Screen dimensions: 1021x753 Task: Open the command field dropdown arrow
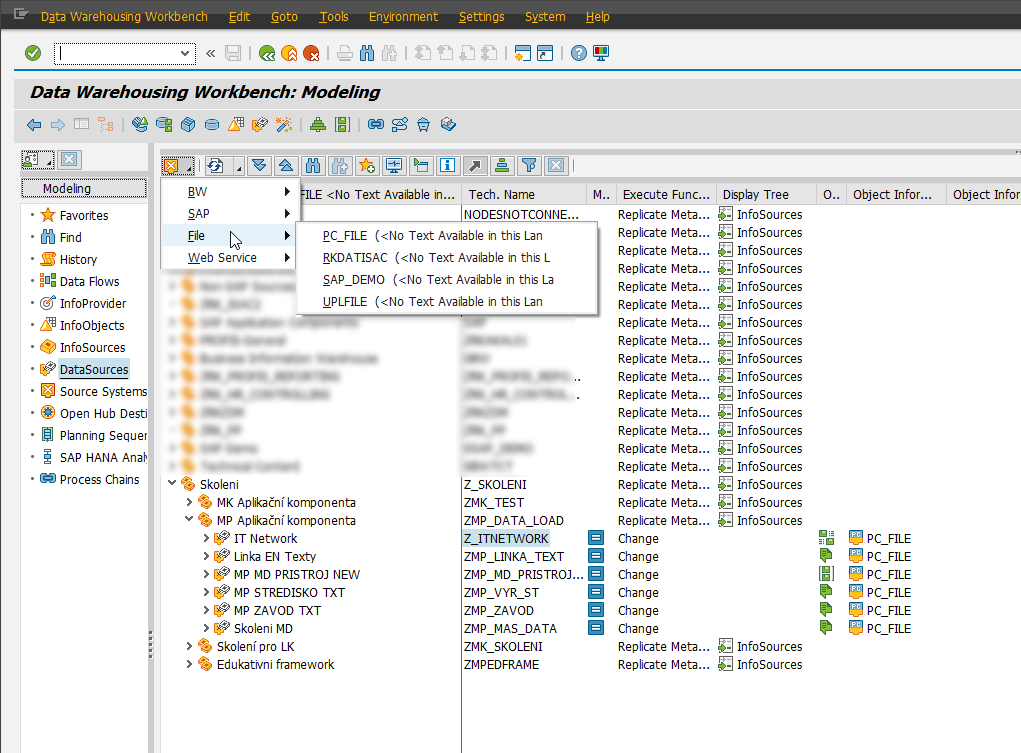click(185, 53)
